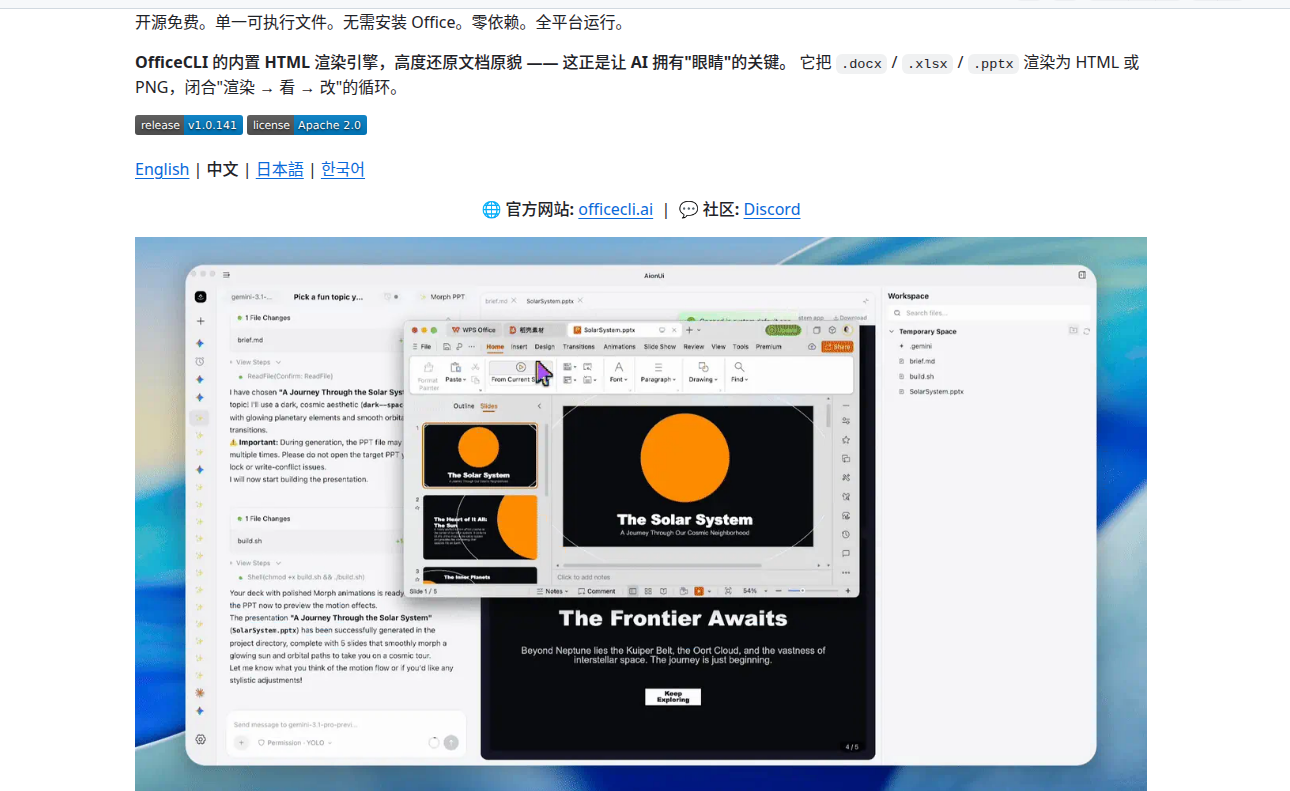Open the officecli.ai website link
1290x791 pixels.
616,209
